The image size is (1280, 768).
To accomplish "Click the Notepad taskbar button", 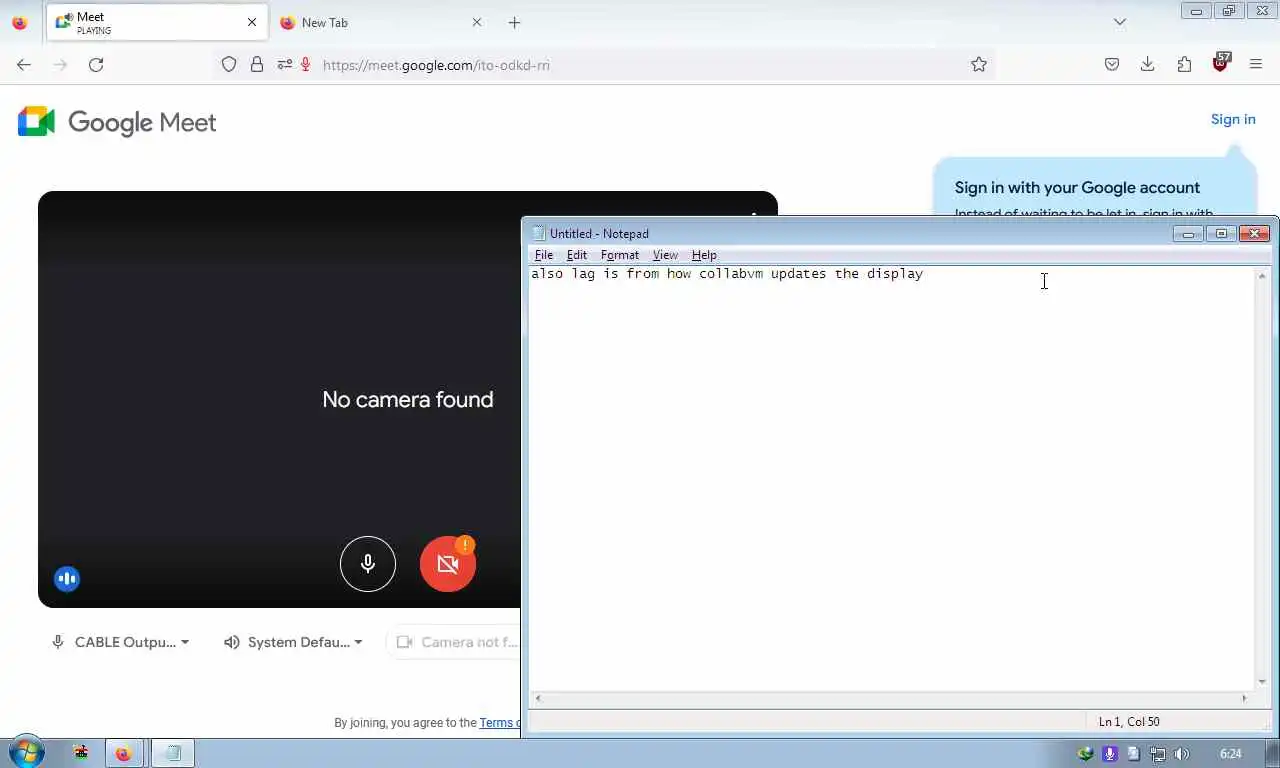I will 173,753.
